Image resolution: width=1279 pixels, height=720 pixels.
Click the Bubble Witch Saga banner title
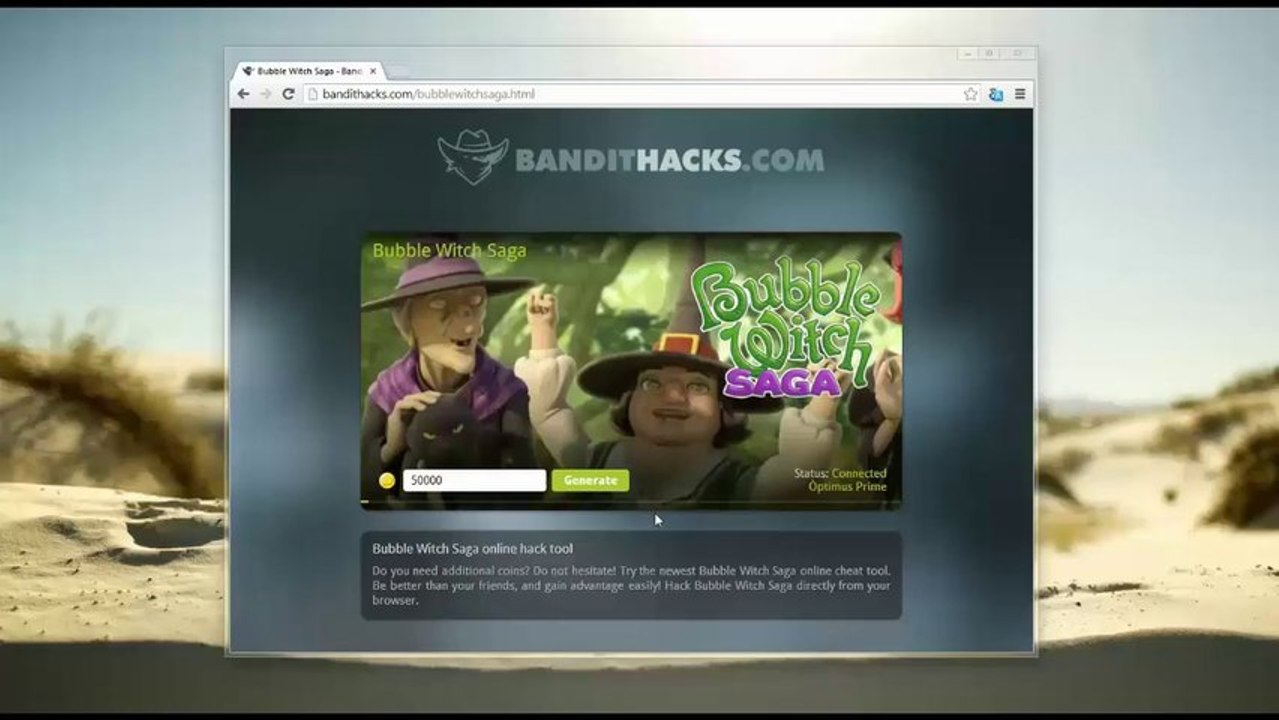[x=449, y=251]
